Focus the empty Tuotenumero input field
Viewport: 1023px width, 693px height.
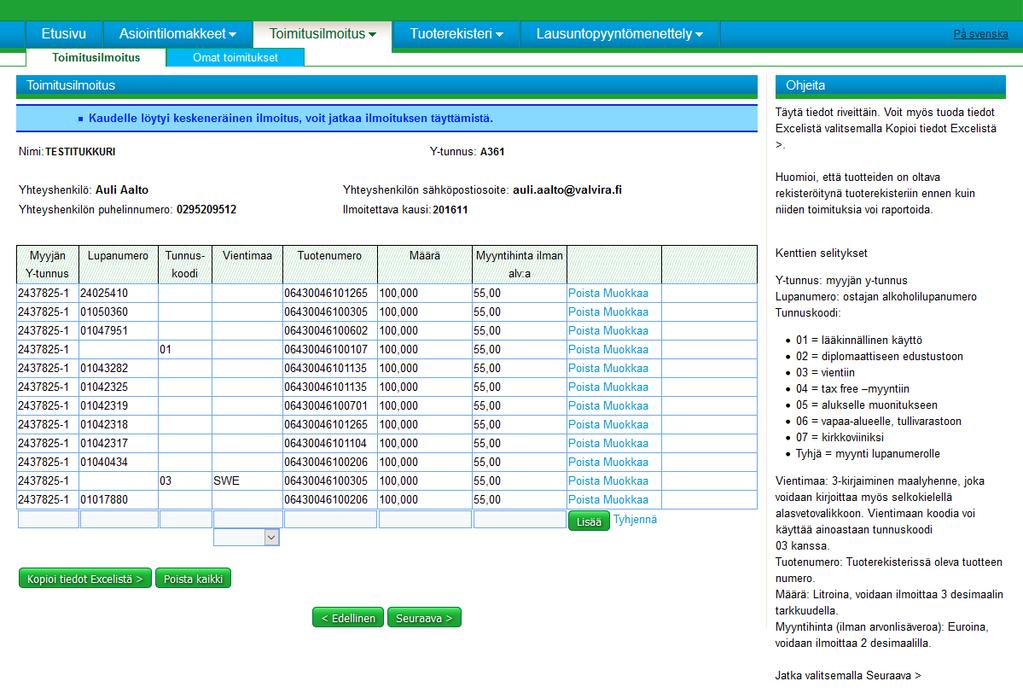tap(331, 519)
